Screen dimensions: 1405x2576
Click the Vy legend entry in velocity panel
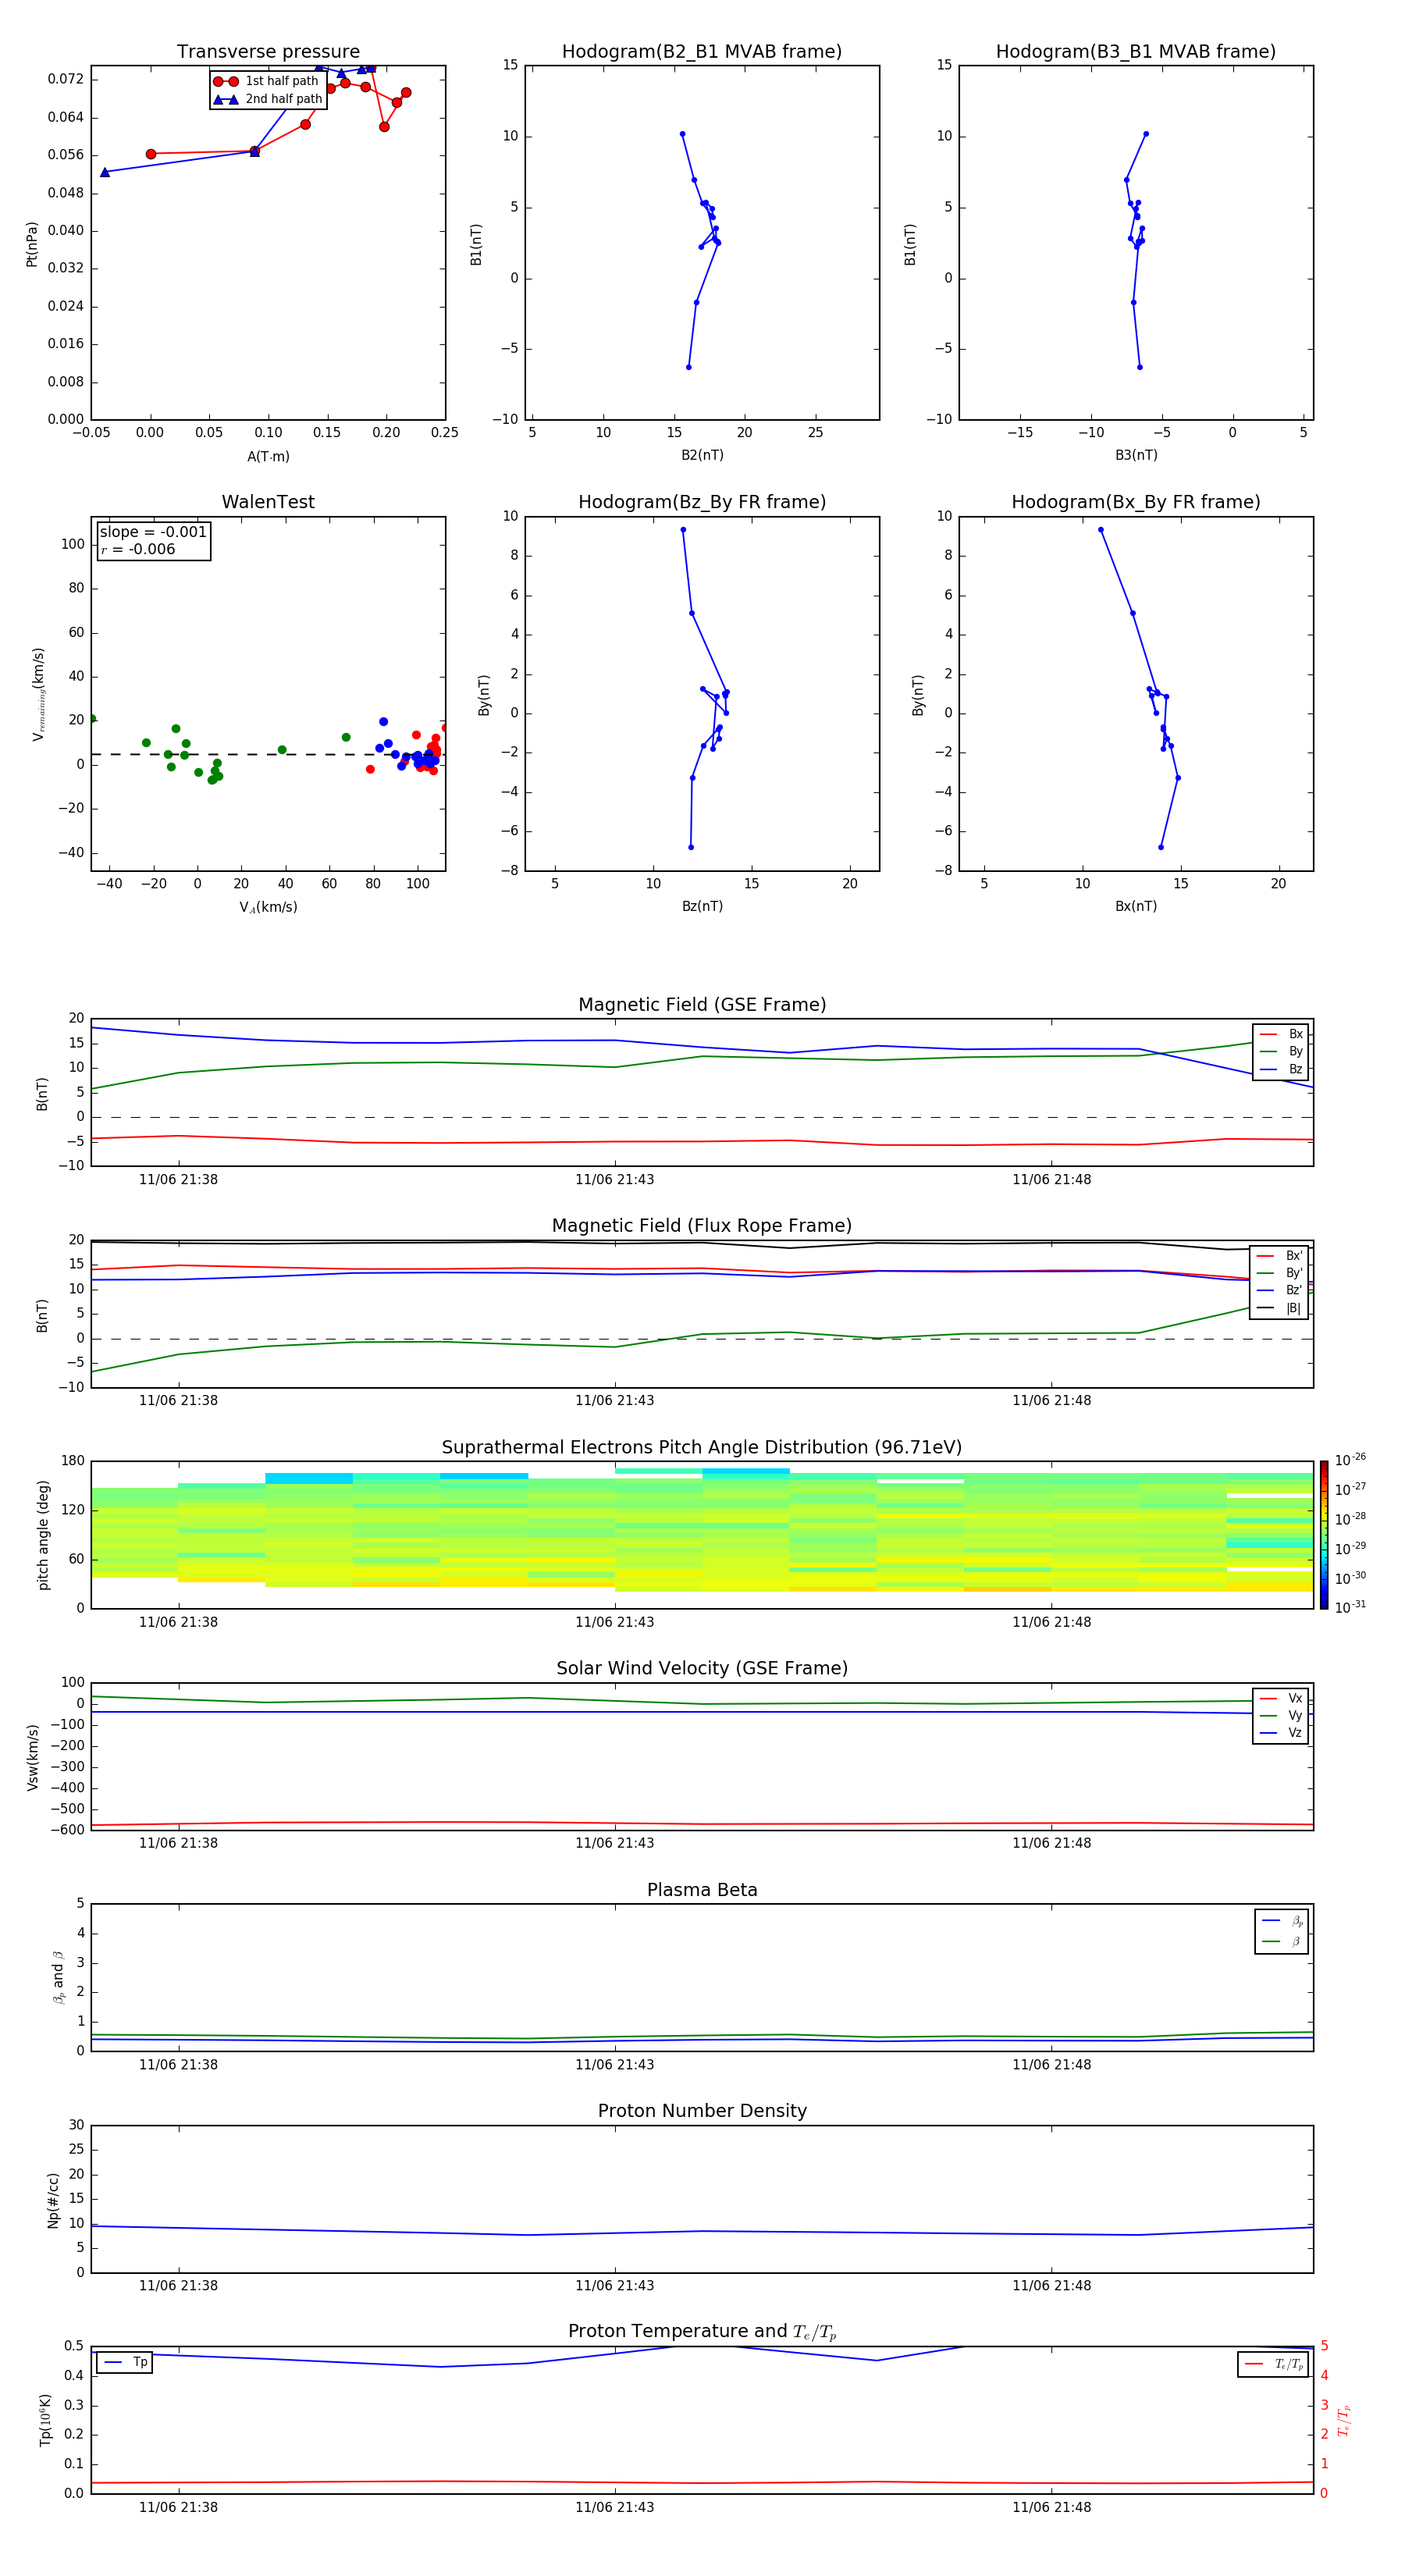point(1281,1715)
